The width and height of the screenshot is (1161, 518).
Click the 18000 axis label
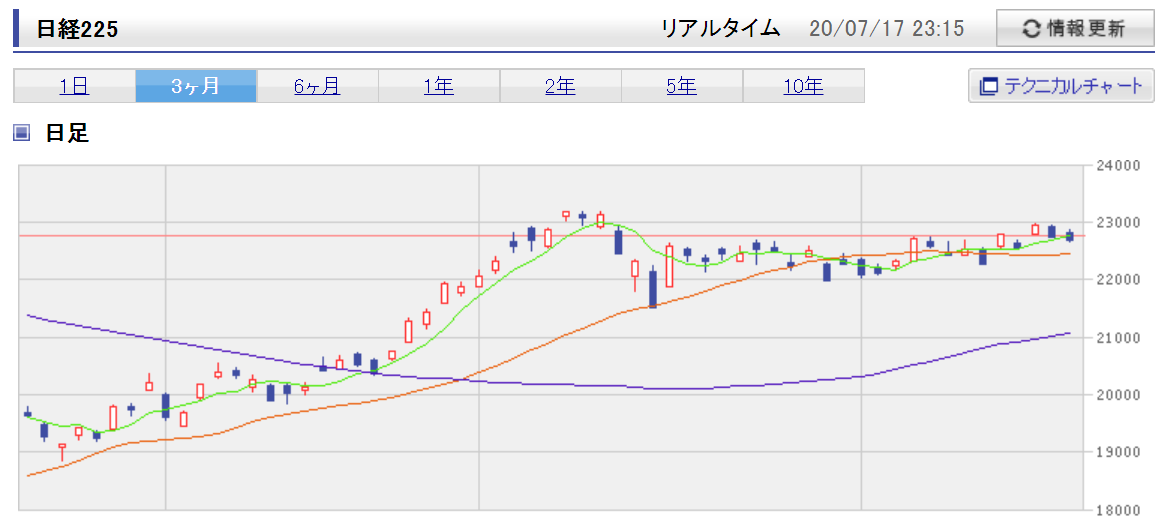pos(1120,509)
